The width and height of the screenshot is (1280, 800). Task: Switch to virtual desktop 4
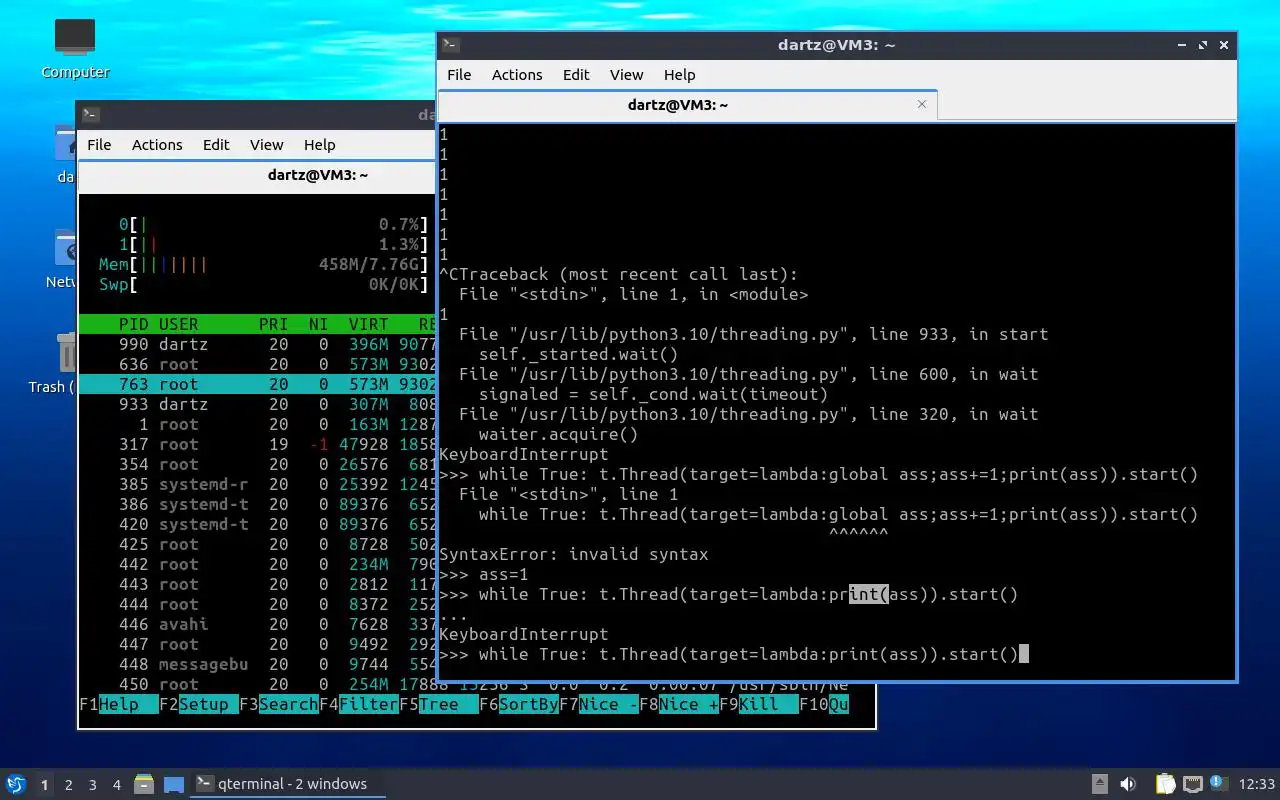pos(117,785)
